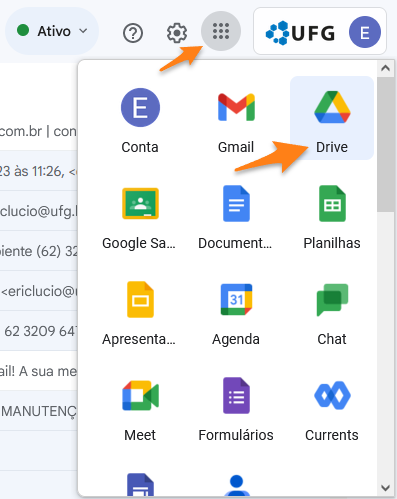The height and width of the screenshot is (499, 397).
Task: Open Gmail settings gear
Action: (177, 33)
